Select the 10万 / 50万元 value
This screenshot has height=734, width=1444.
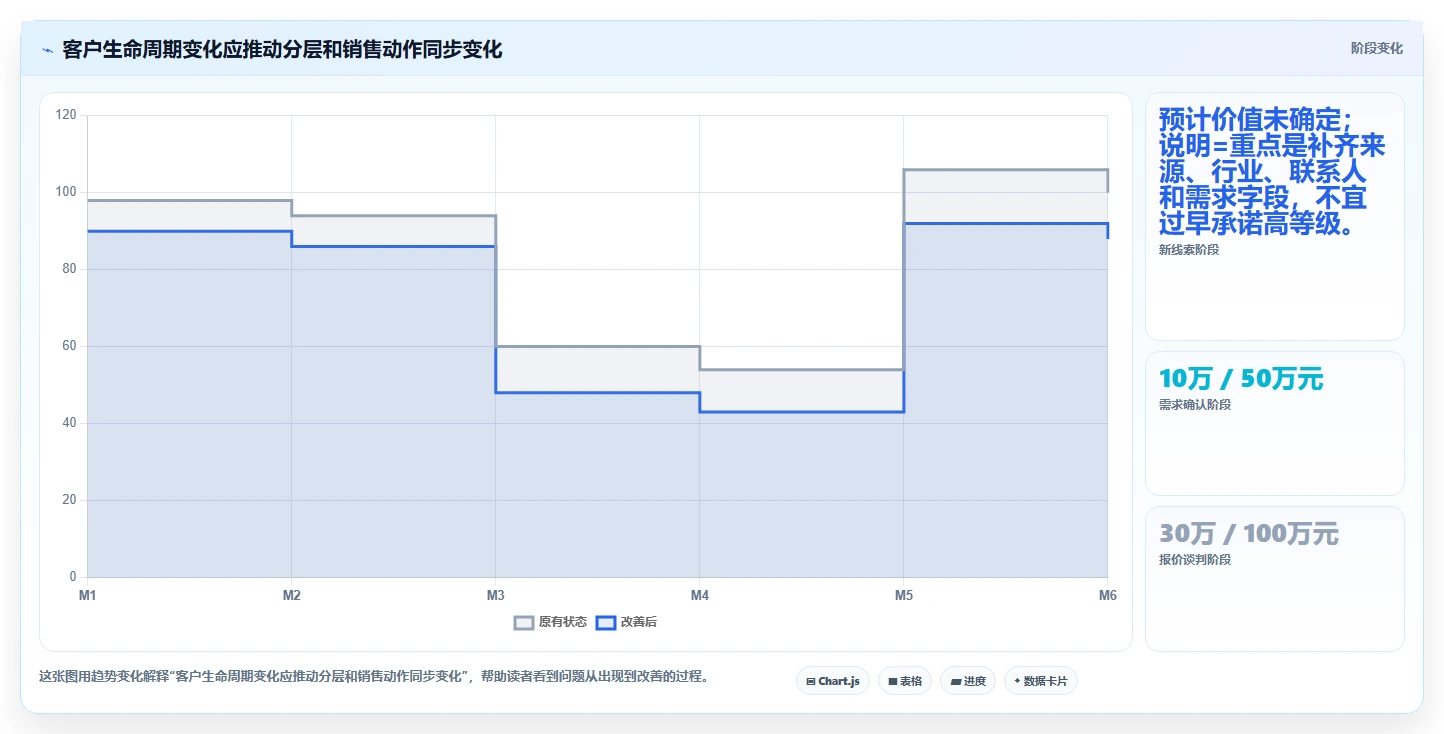point(1240,379)
